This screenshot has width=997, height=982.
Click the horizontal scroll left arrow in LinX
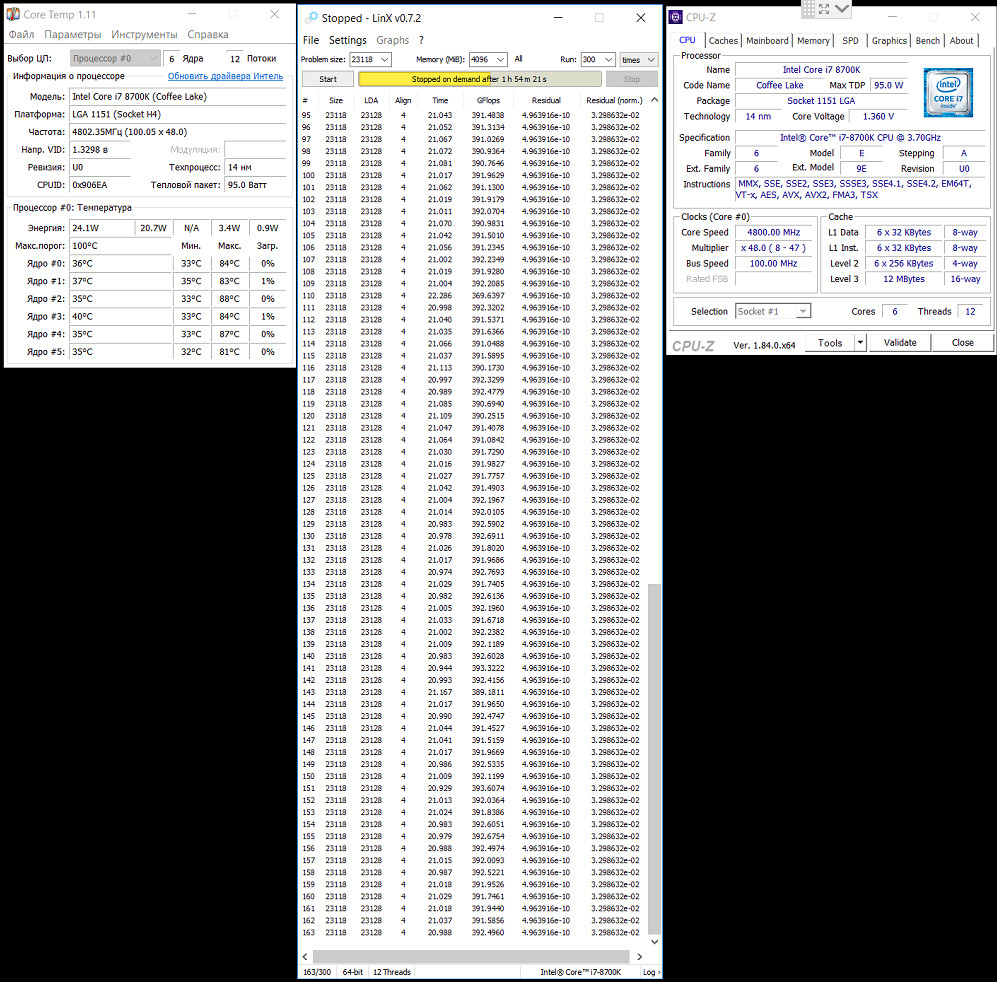(x=305, y=957)
